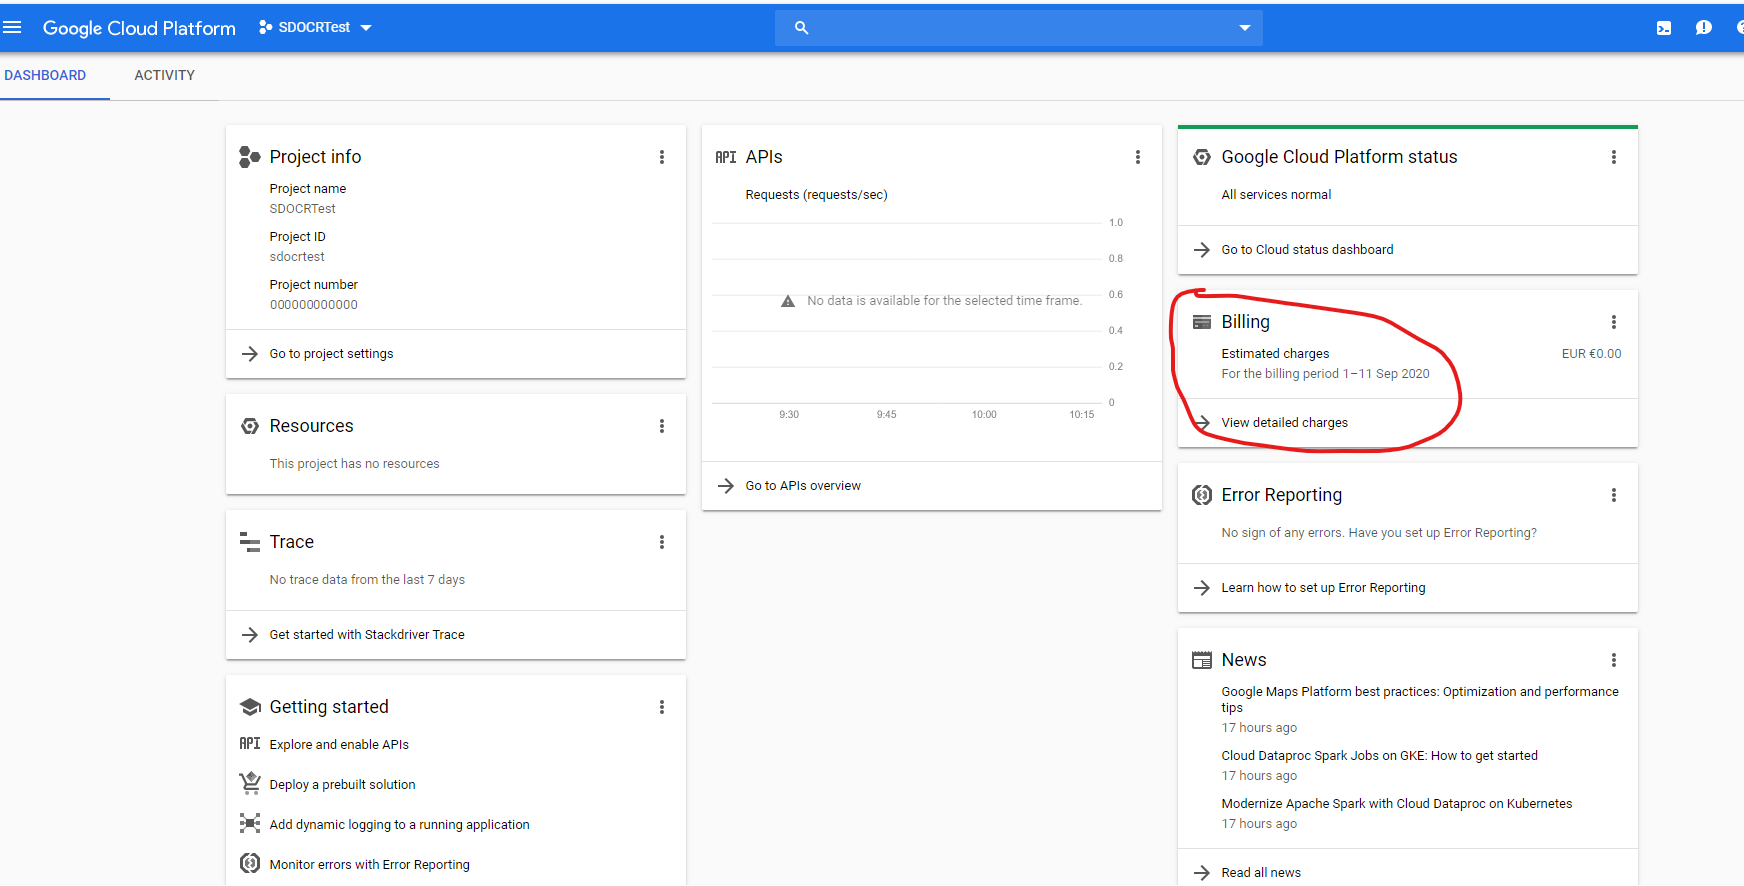
Task: Open Billing card three-dot menu
Action: (1614, 322)
